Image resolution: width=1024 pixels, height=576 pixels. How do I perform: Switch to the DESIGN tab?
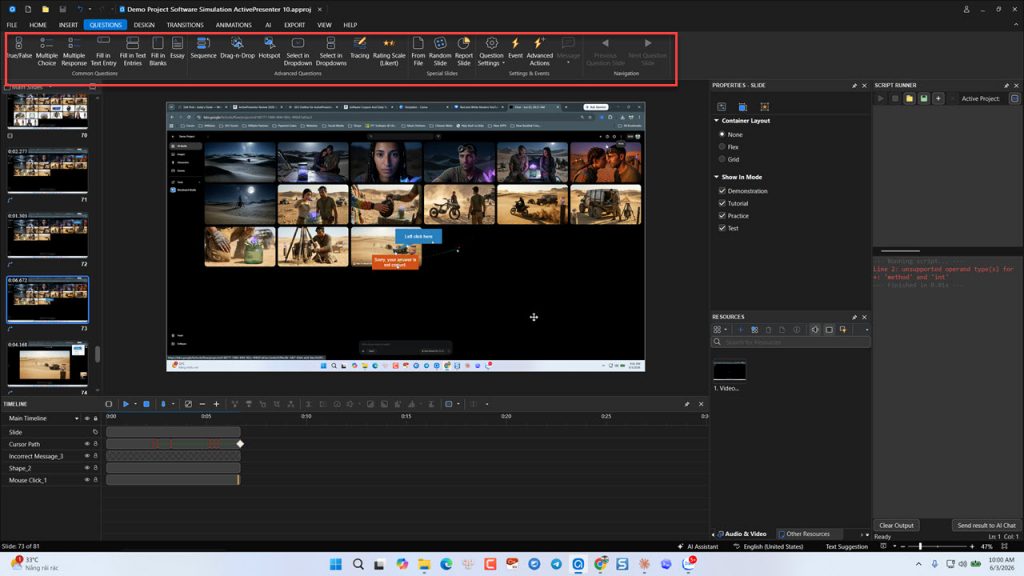click(x=144, y=25)
